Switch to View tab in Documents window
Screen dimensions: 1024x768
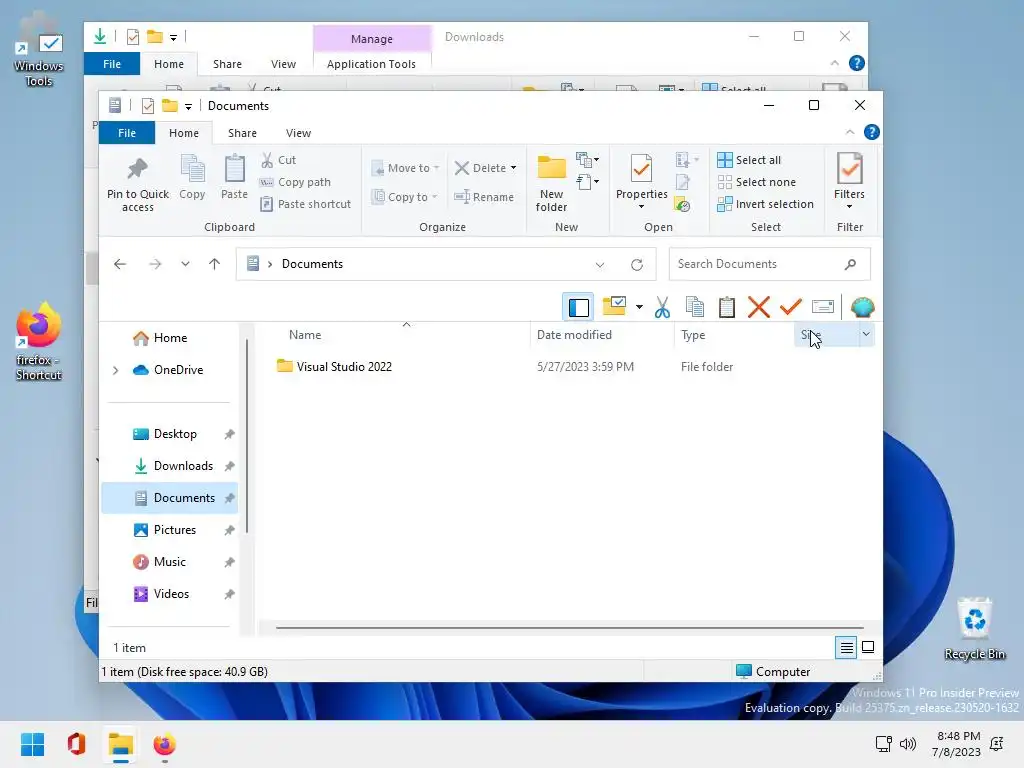pyautogui.click(x=298, y=133)
